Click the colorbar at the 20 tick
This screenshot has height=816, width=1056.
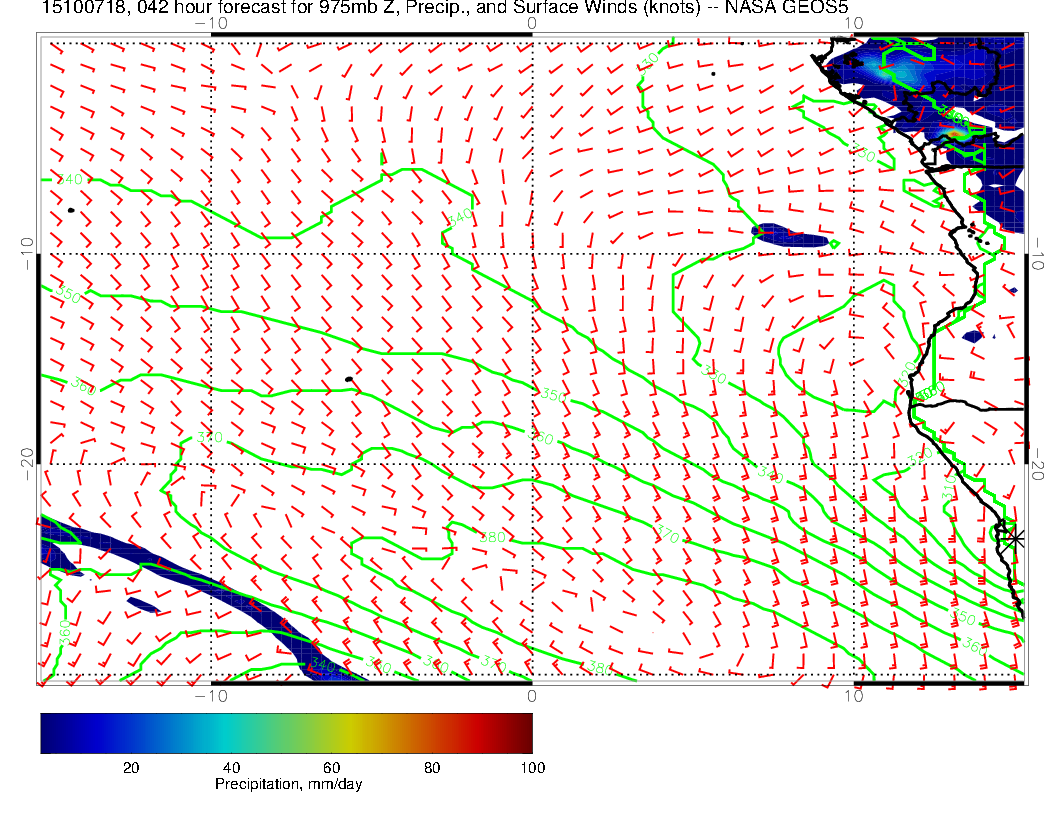click(x=130, y=732)
